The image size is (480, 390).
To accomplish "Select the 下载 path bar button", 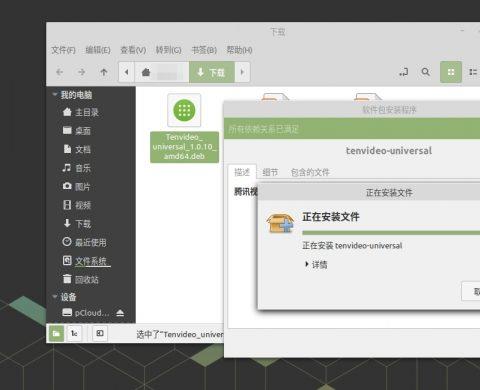I will coord(212,72).
